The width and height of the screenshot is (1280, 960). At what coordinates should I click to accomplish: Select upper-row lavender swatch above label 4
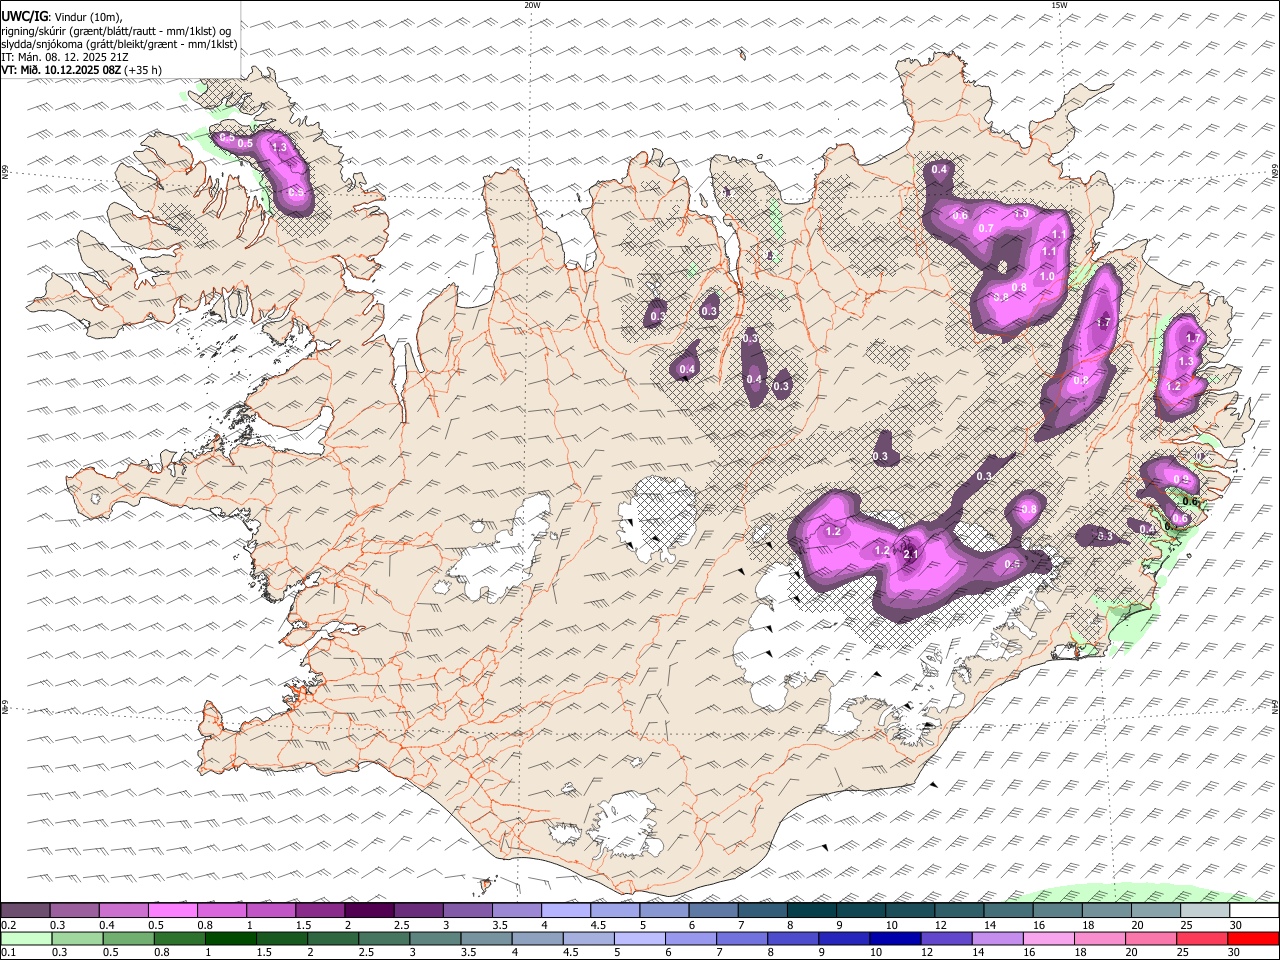coord(566,911)
